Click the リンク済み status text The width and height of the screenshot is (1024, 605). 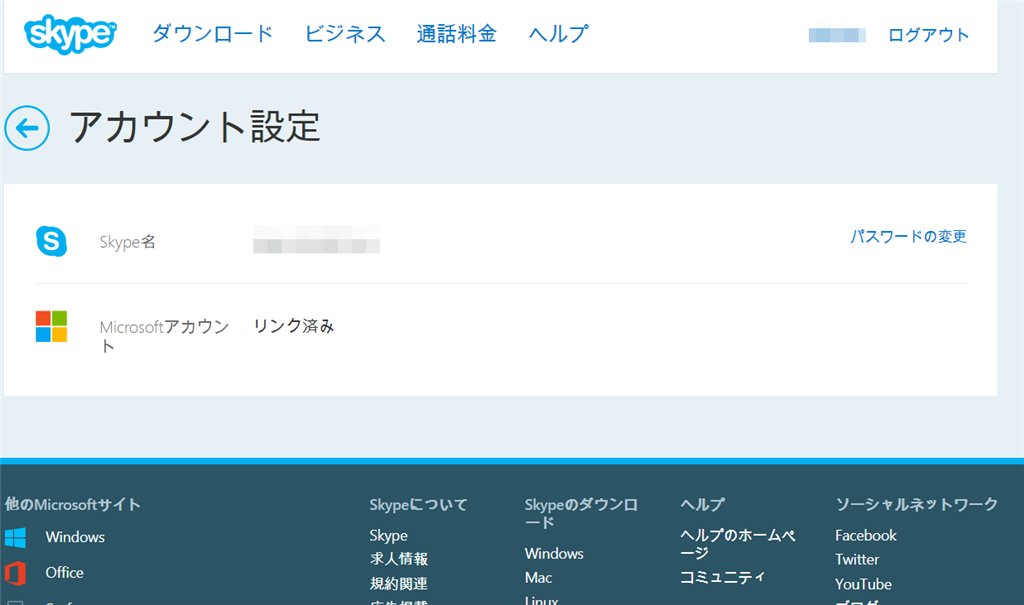click(x=294, y=326)
